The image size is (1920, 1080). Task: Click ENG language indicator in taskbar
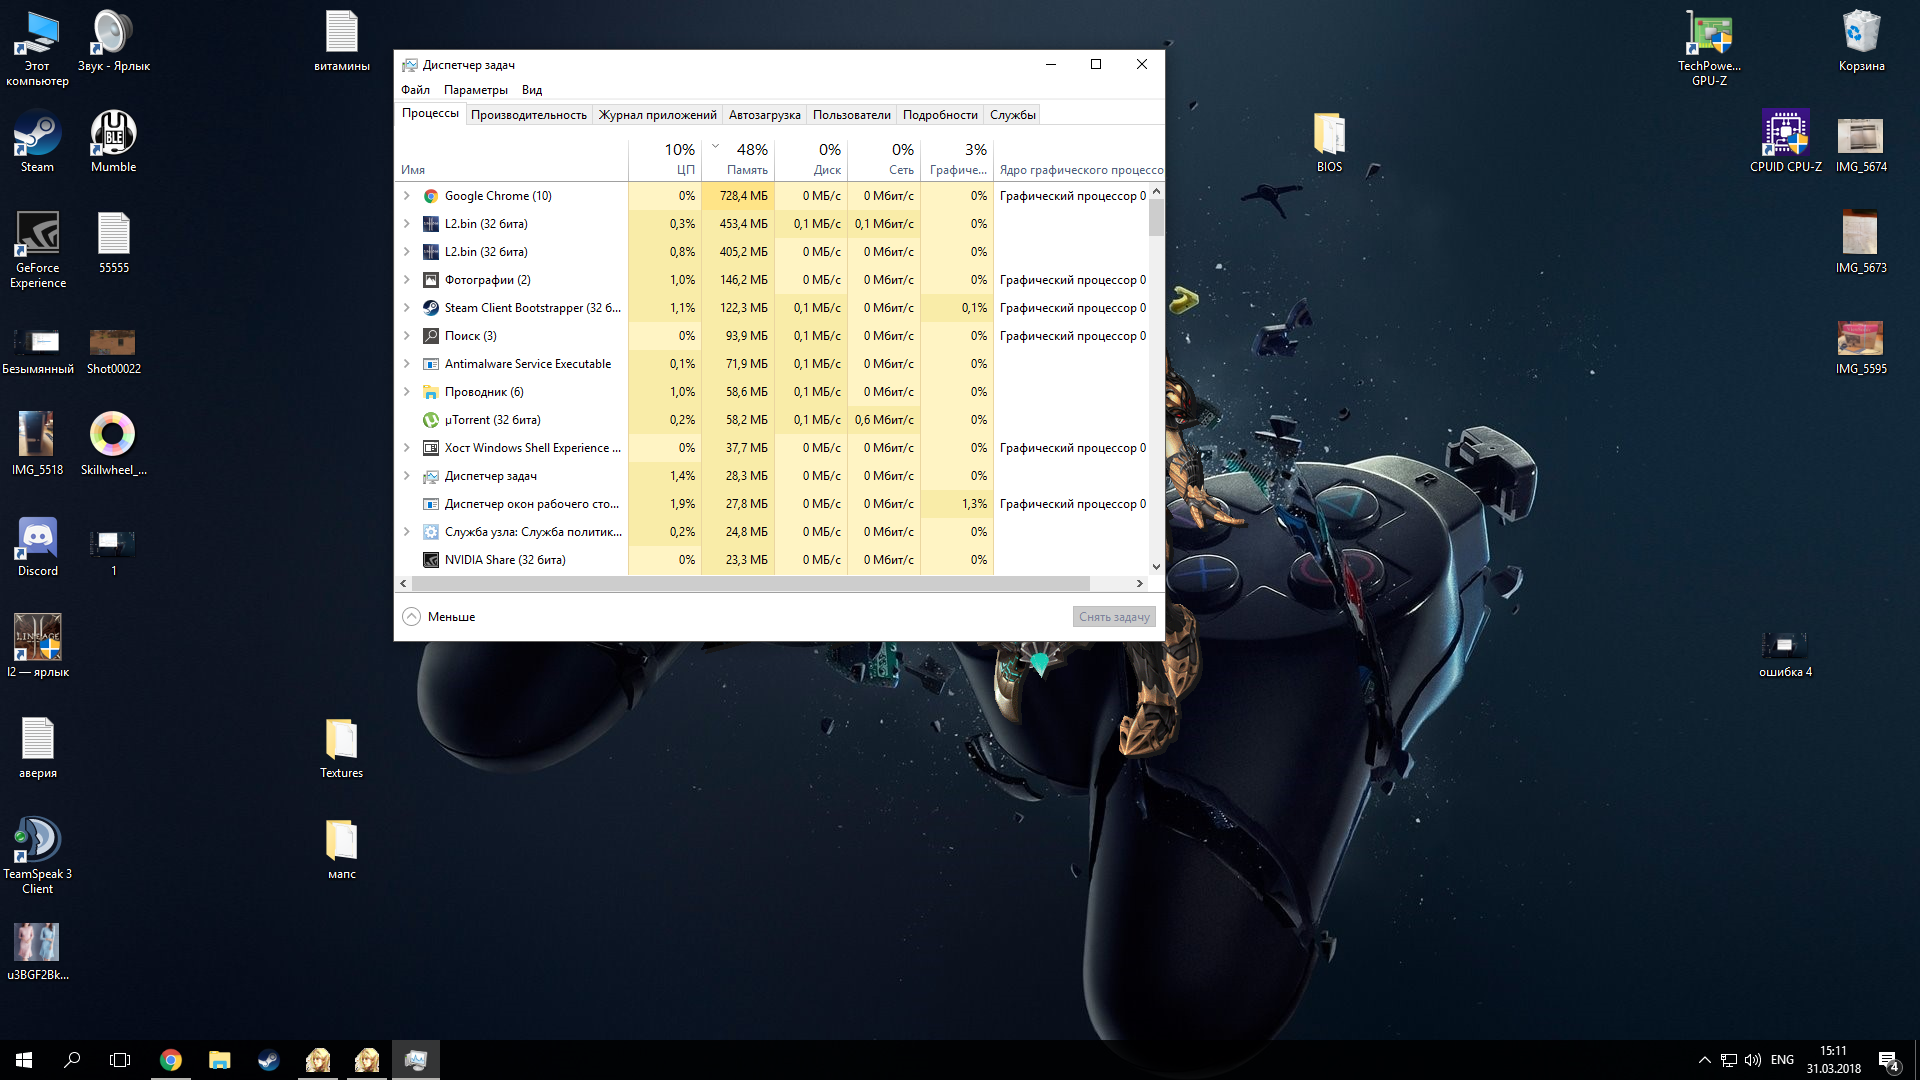[x=1782, y=1060]
